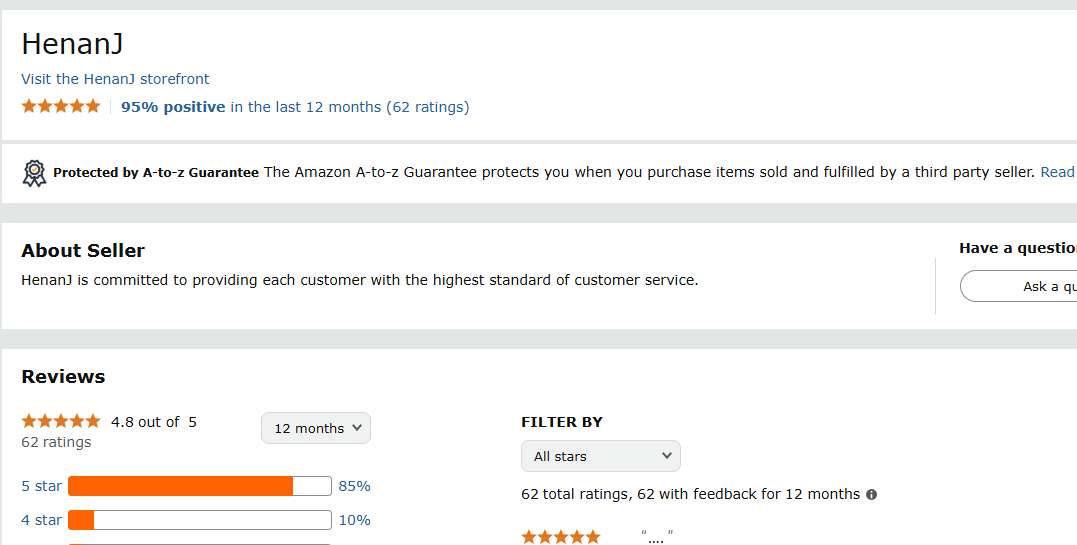This screenshot has height=545, width=1077.
Task: Click the 62 ratings count under Reviews
Action: click(x=56, y=442)
